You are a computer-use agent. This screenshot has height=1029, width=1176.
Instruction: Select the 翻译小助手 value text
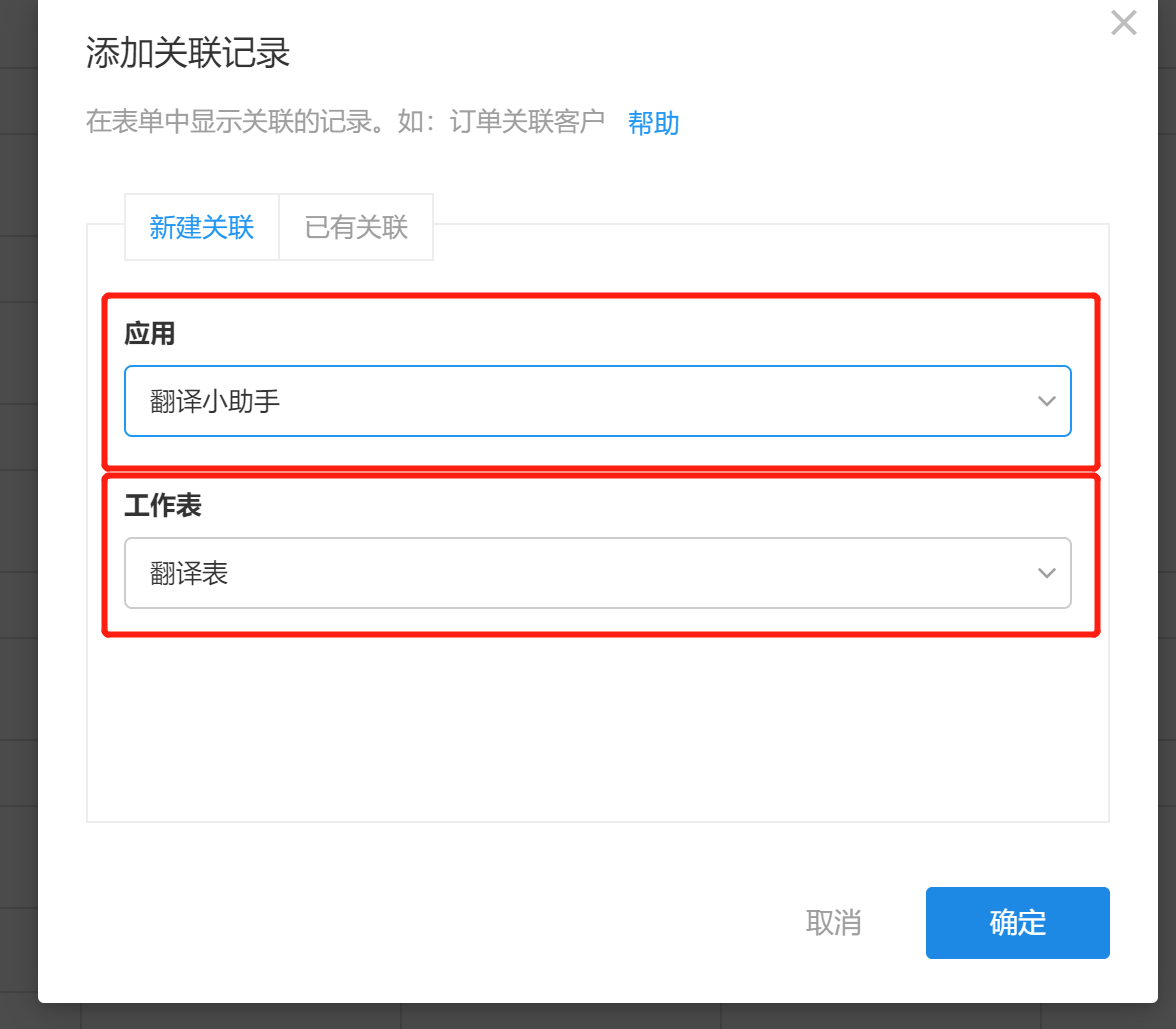(x=215, y=402)
